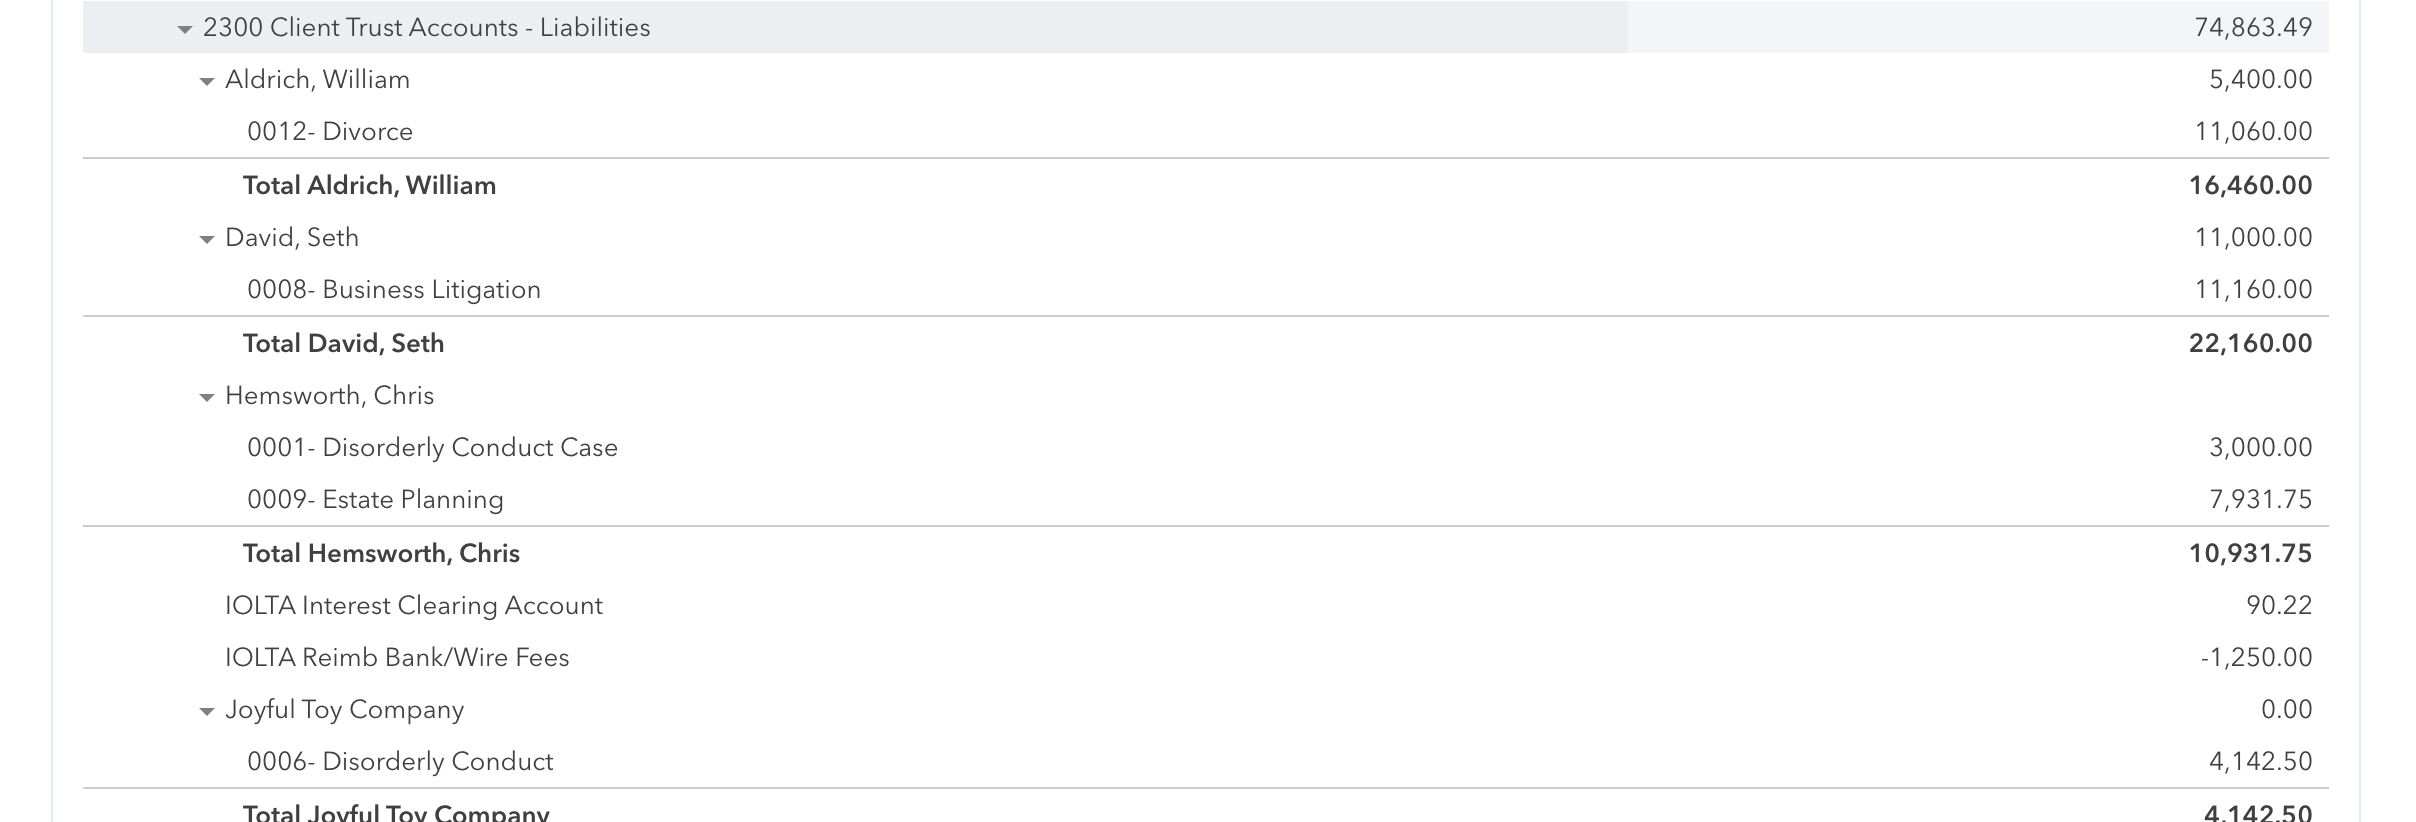Collapse the Hemsworth, Chris group
Viewport: 2416px width, 822px height.
tap(207, 398)
